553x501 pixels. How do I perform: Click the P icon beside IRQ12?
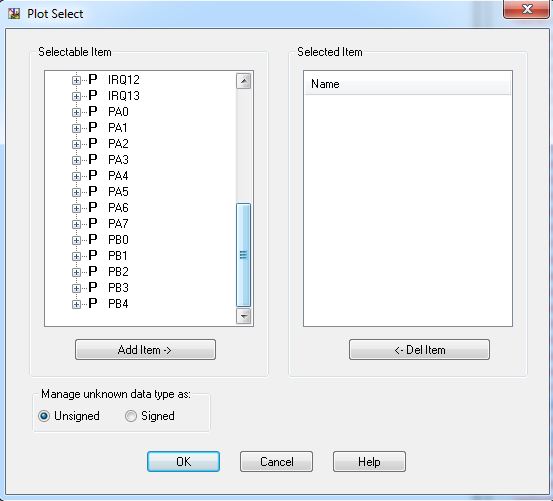(x=93, y=79)
